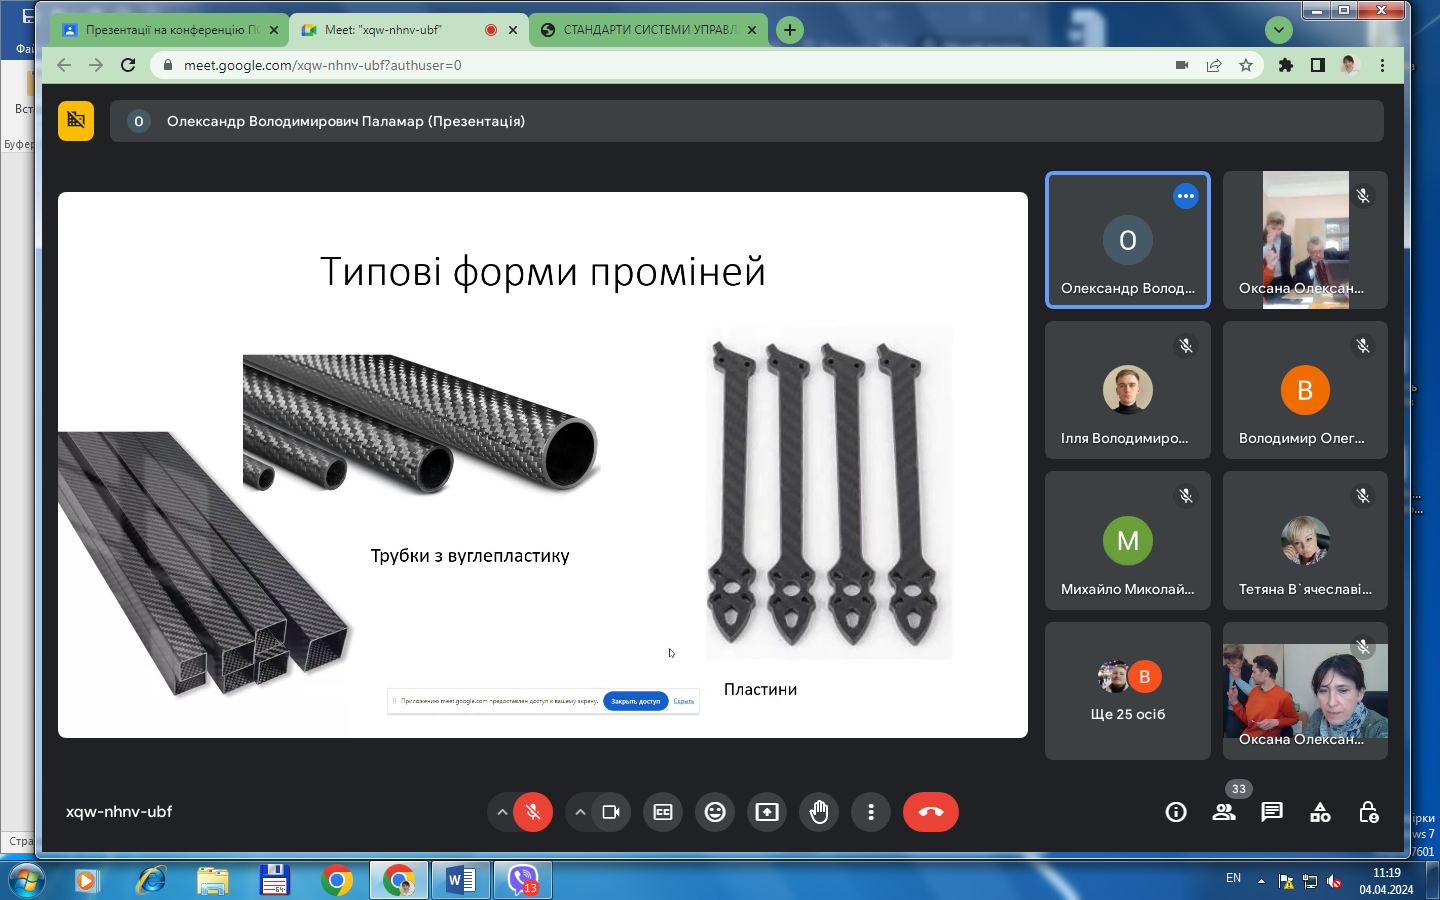Toggle the camera on
Screen dimensions: 1440x900
click(x=611, y=812)
